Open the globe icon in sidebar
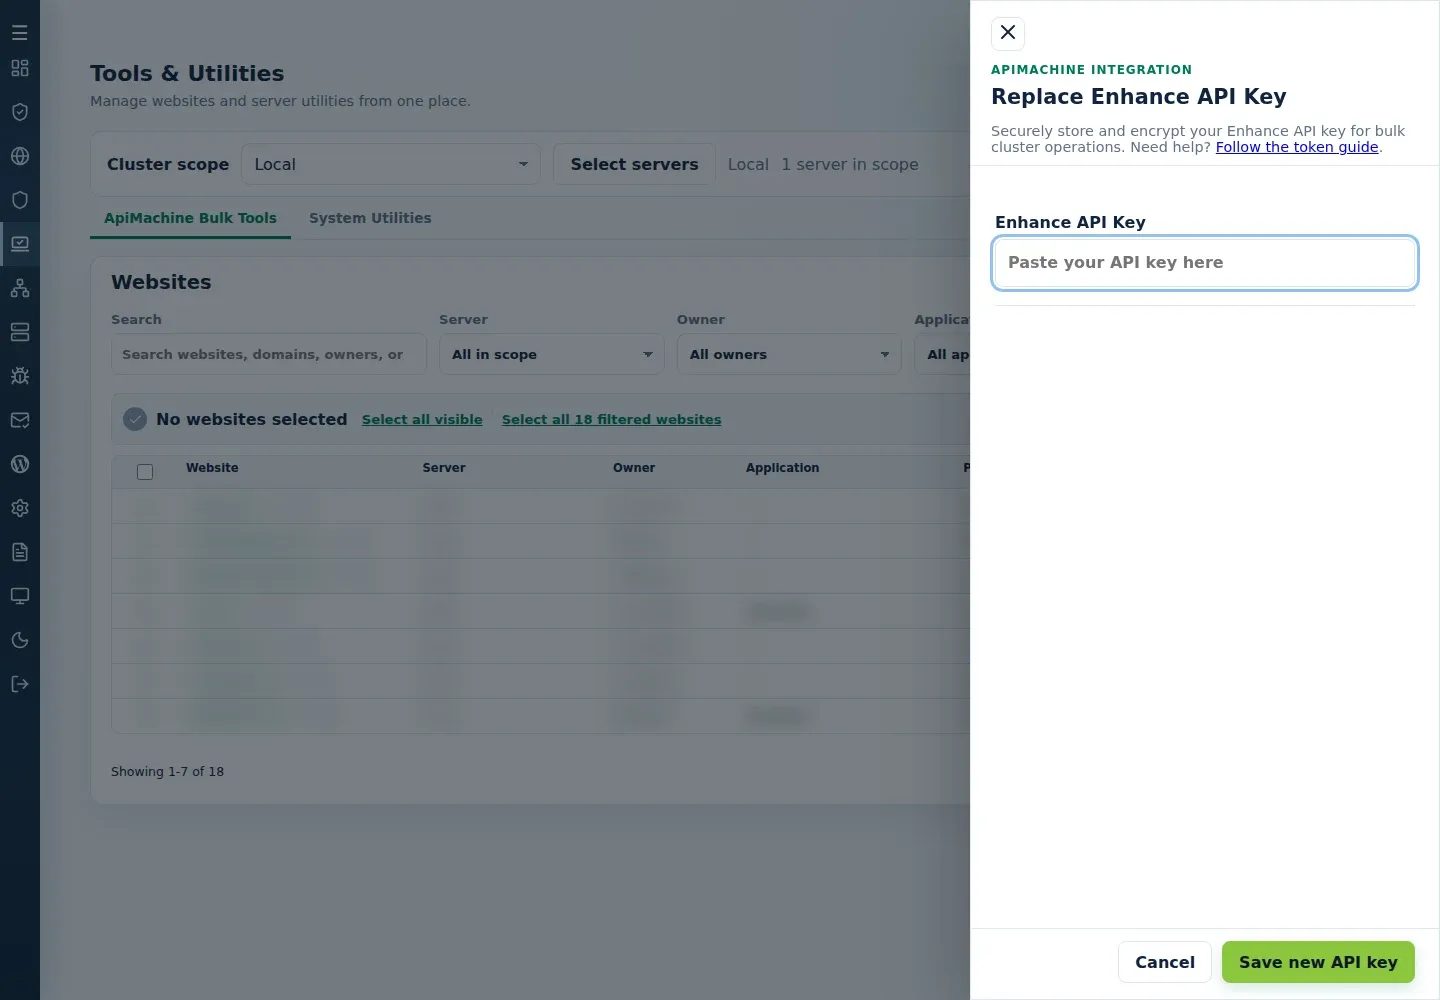This screenshot has width=1440, height=1000. (20, 156)
